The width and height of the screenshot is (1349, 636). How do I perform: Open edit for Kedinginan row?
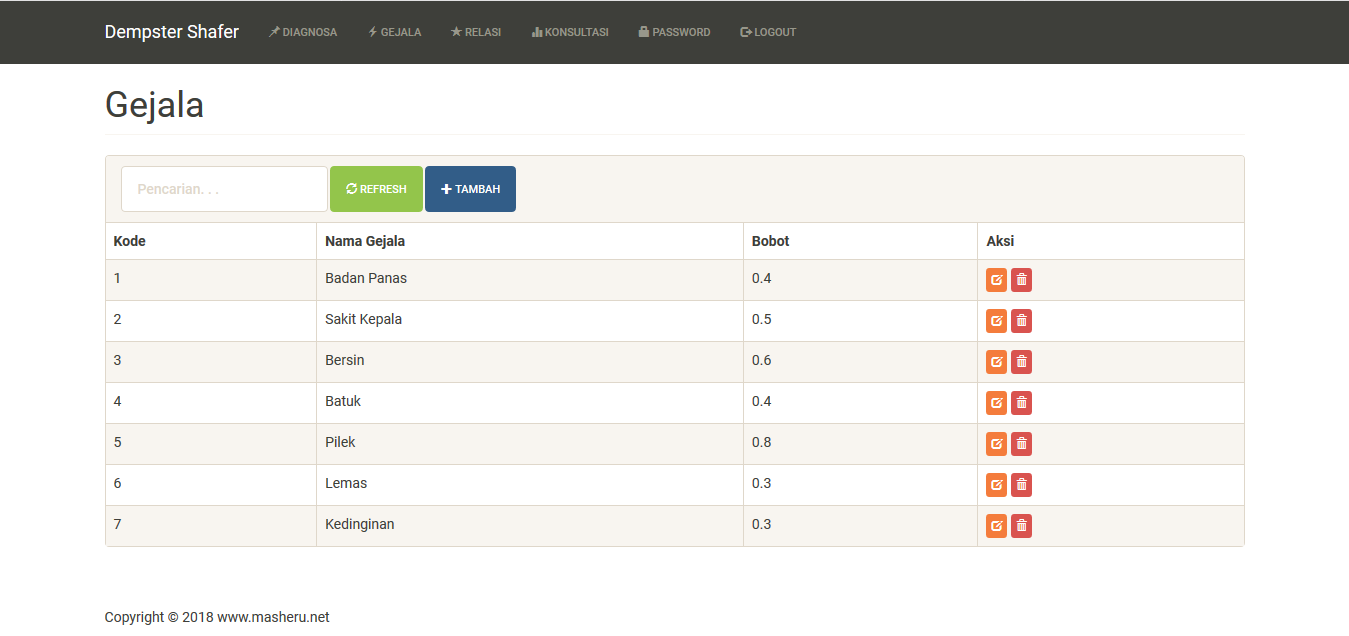tap(996, 526)
